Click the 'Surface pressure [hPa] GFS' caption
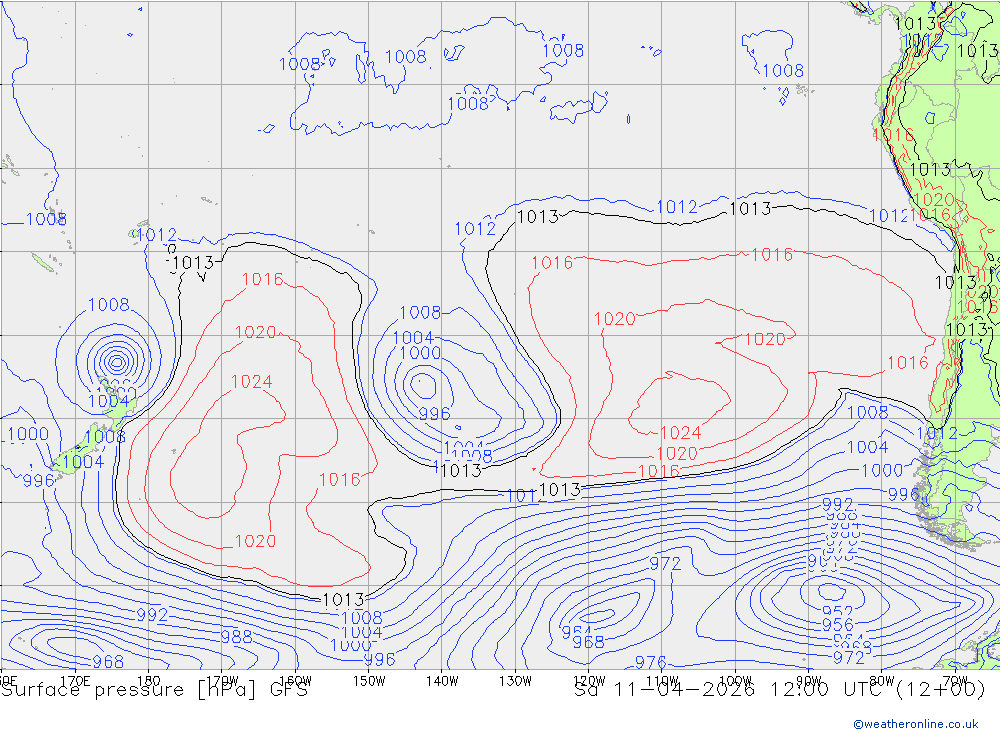The image size is (1000, 733). tap(154, 690)
